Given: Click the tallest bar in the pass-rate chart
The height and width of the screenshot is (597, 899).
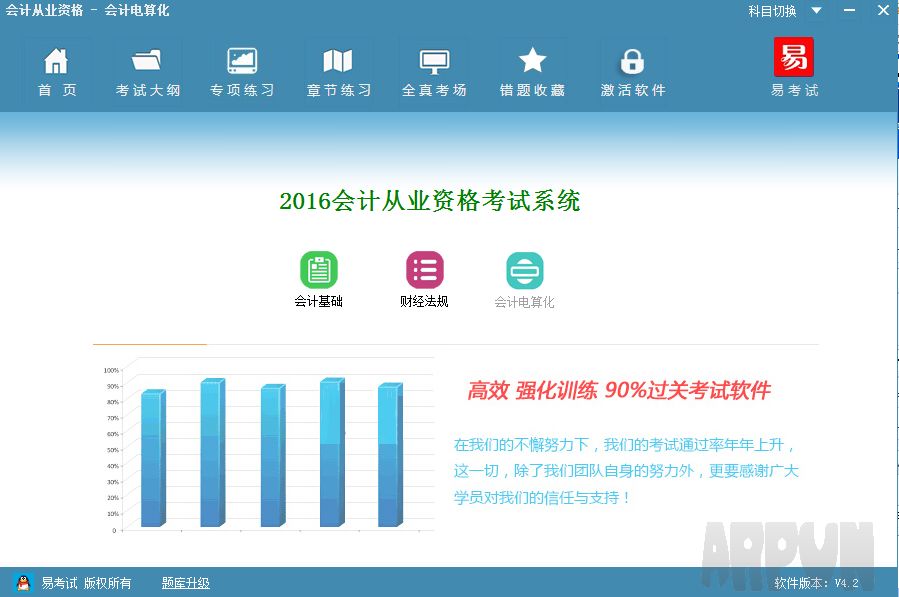Looking at the screenshot, I should pyautogui.click(x=330, y=450).
